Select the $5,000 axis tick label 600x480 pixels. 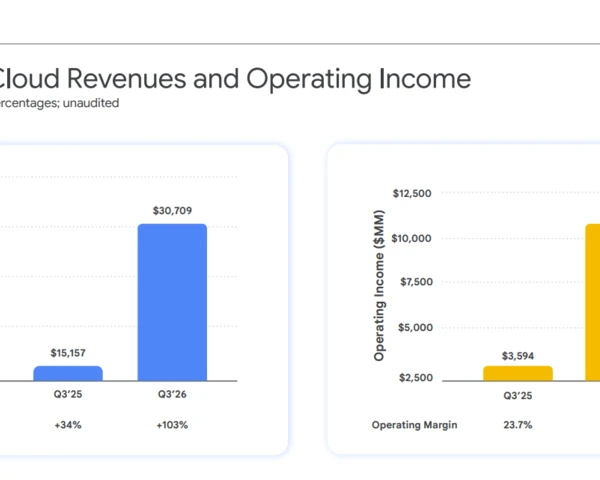[416, 328]
